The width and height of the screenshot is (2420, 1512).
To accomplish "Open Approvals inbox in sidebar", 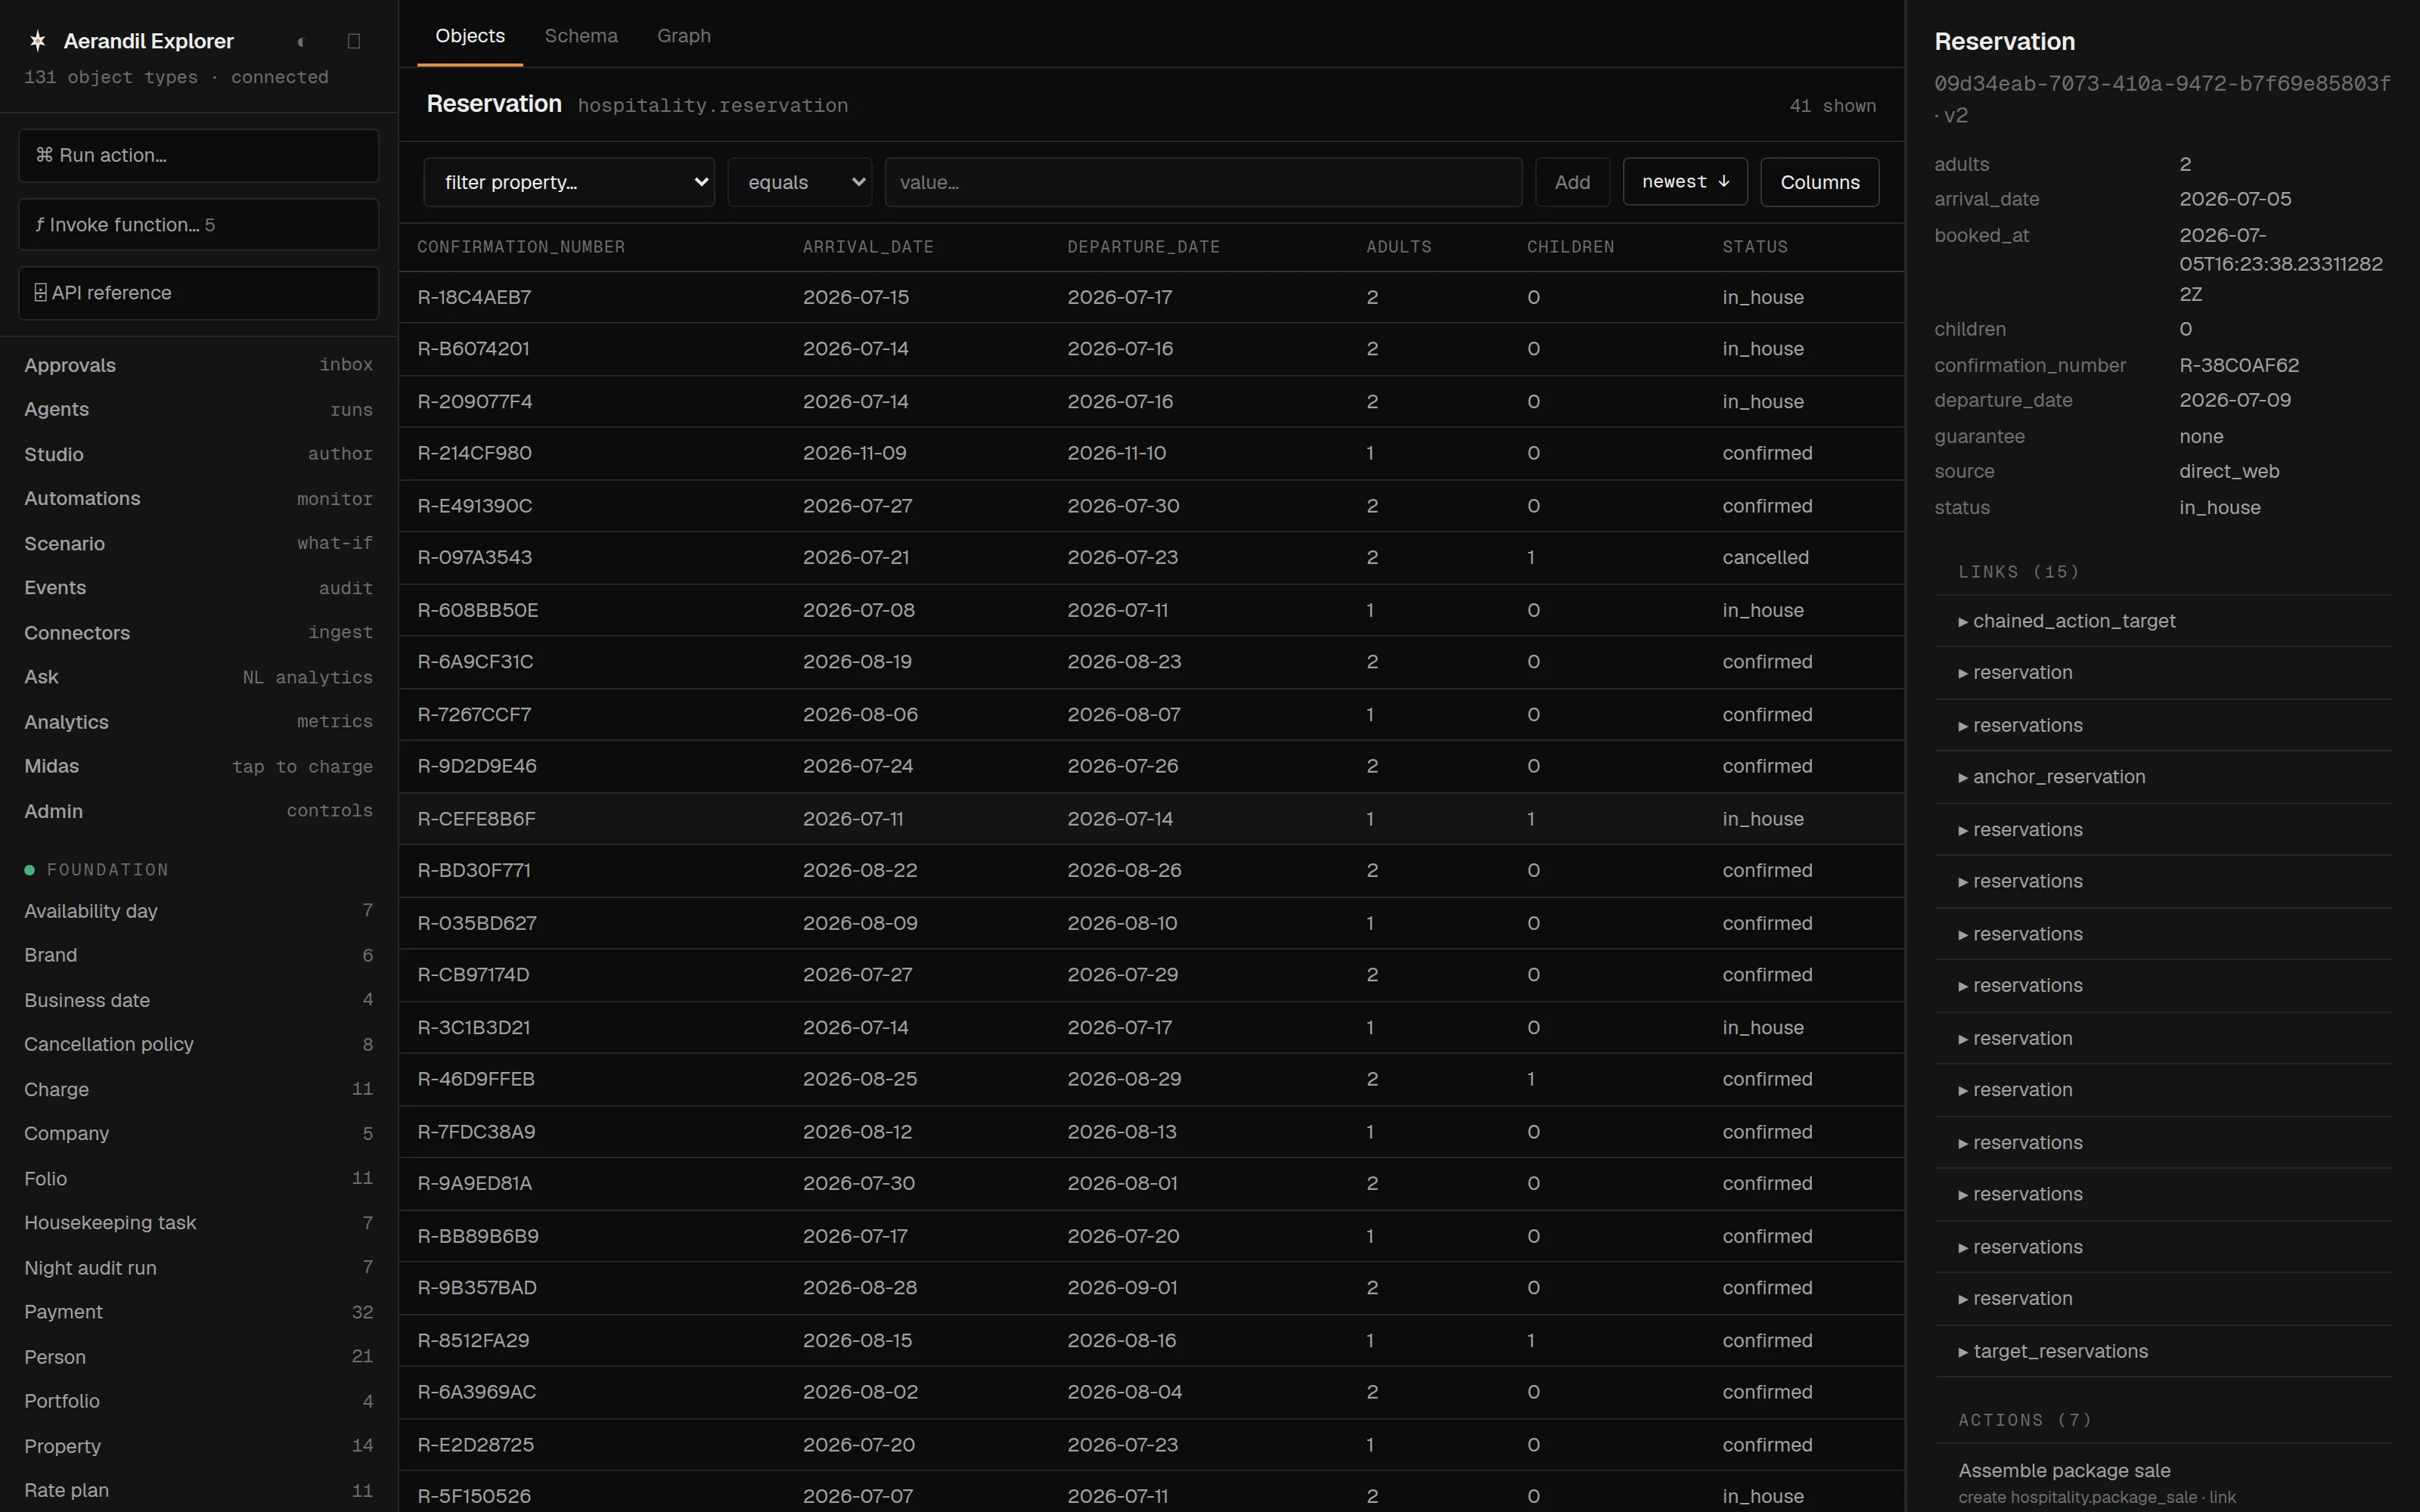I will pyautogui.click(x=198, y=365).
